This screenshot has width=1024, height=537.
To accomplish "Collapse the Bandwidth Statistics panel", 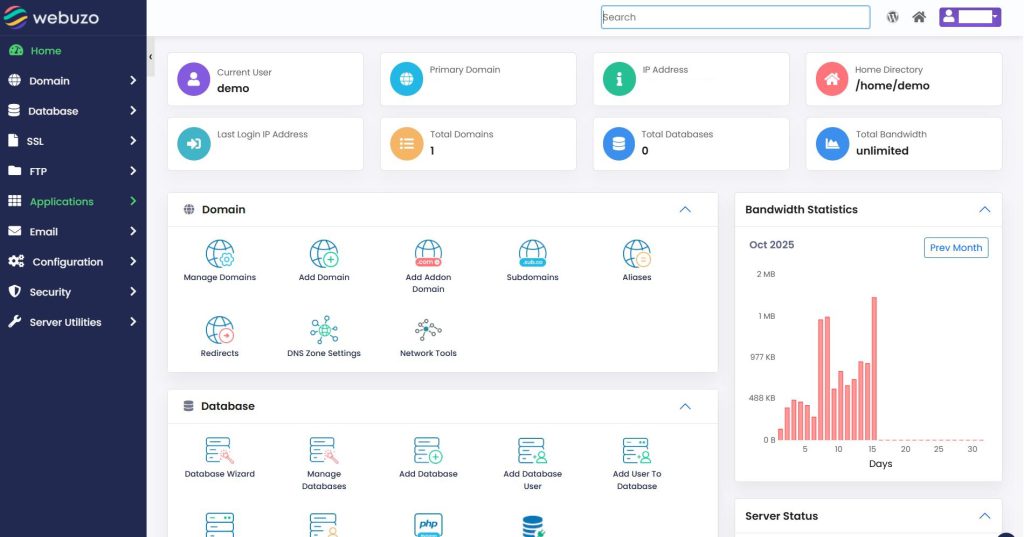I will [x=984, y=210].
